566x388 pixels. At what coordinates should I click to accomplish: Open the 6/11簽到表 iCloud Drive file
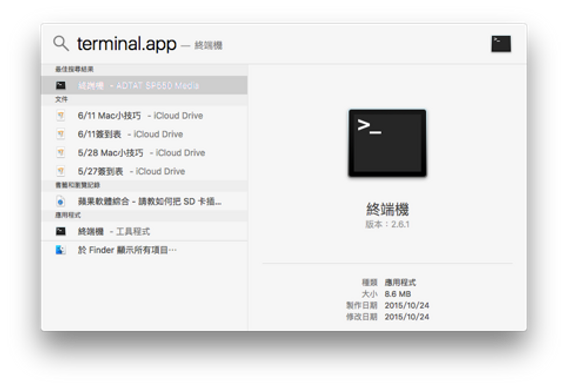(x=144, y=134)
